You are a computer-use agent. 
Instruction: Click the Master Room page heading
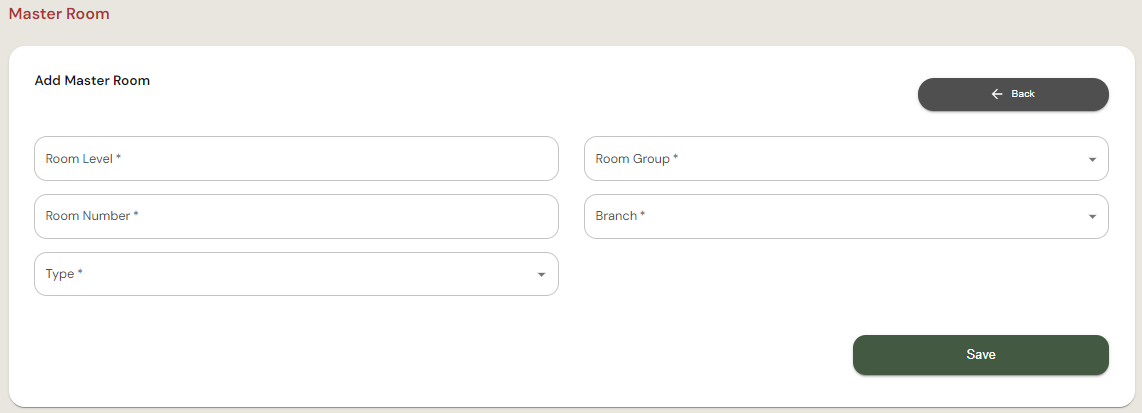[59, 14]
